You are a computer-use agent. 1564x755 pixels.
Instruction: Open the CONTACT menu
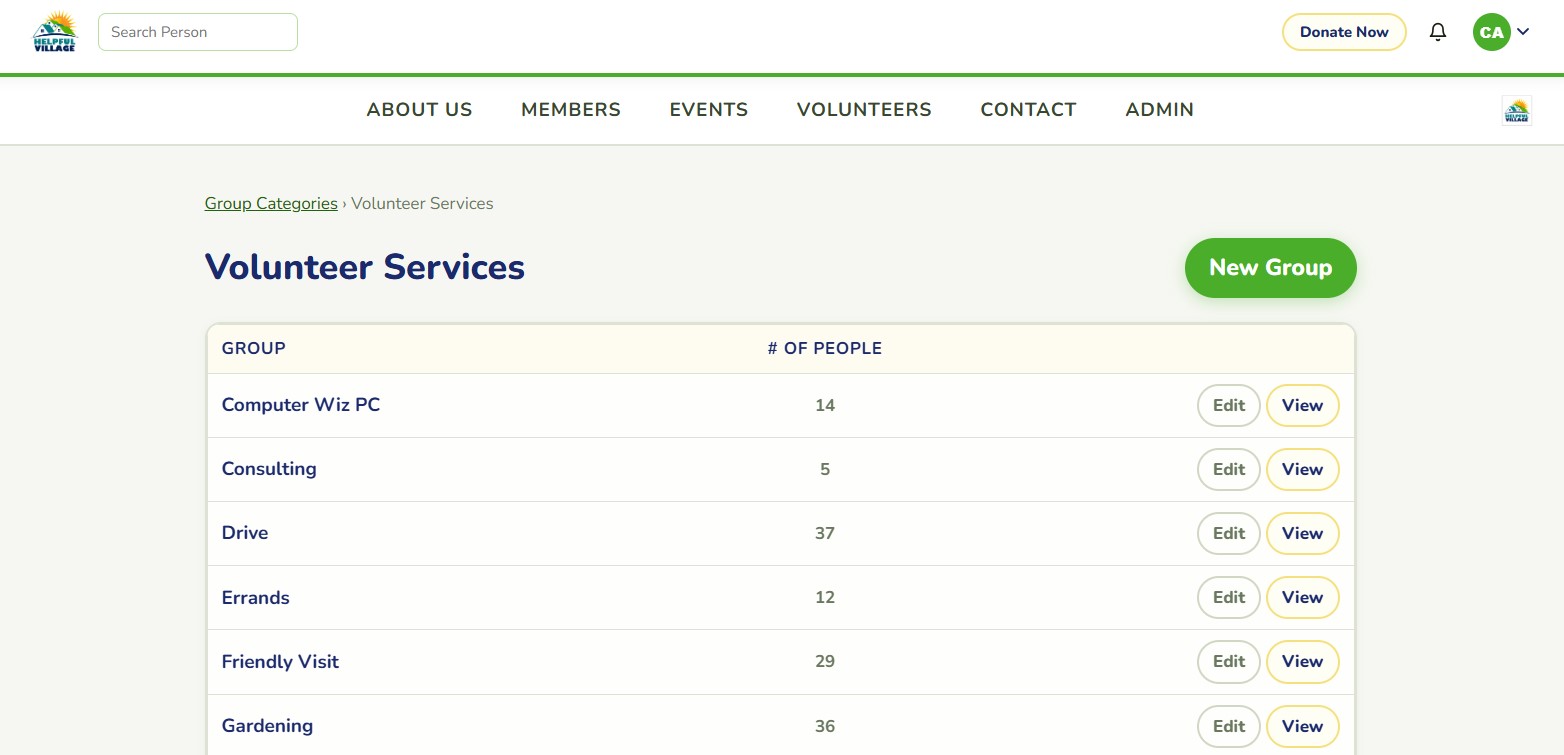(1028, 110)
